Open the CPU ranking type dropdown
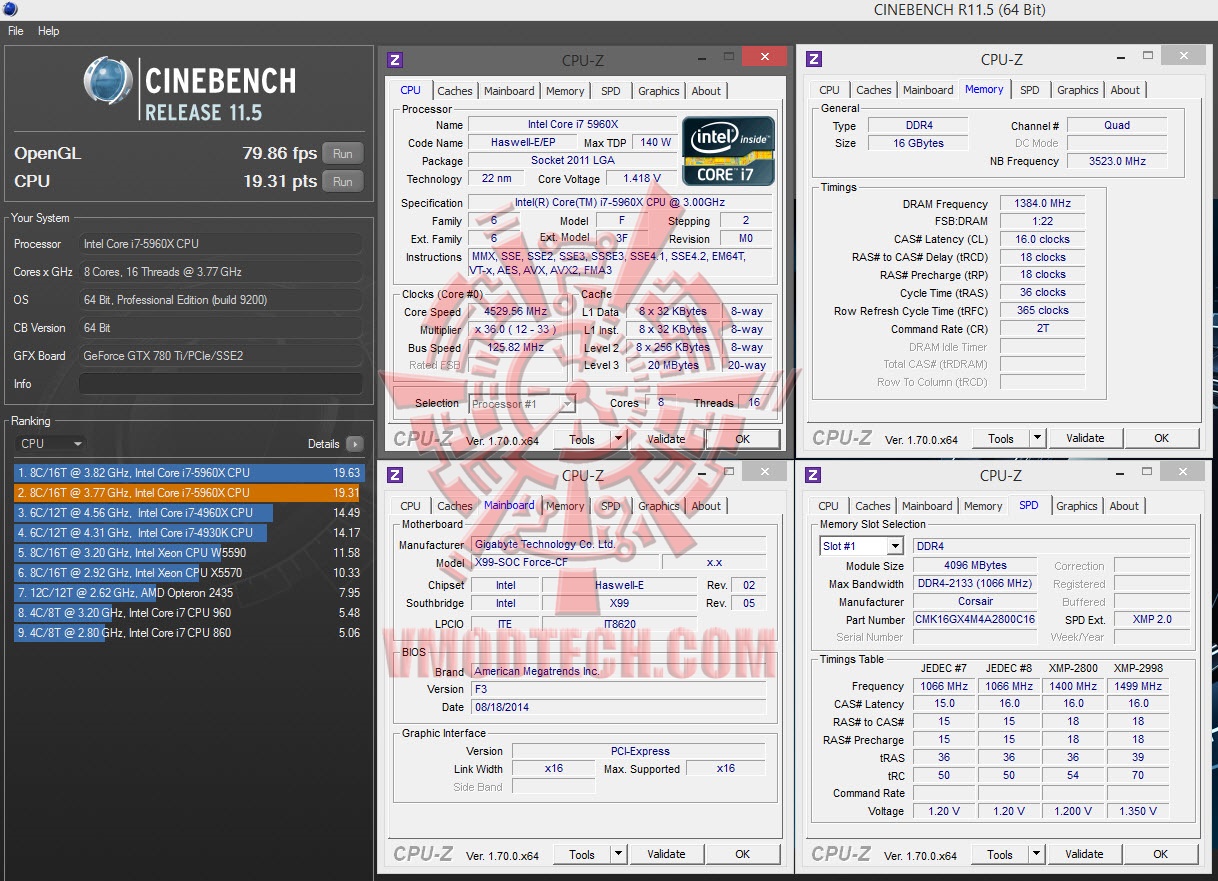1218x881 pixels. click(x=51, y=444)
